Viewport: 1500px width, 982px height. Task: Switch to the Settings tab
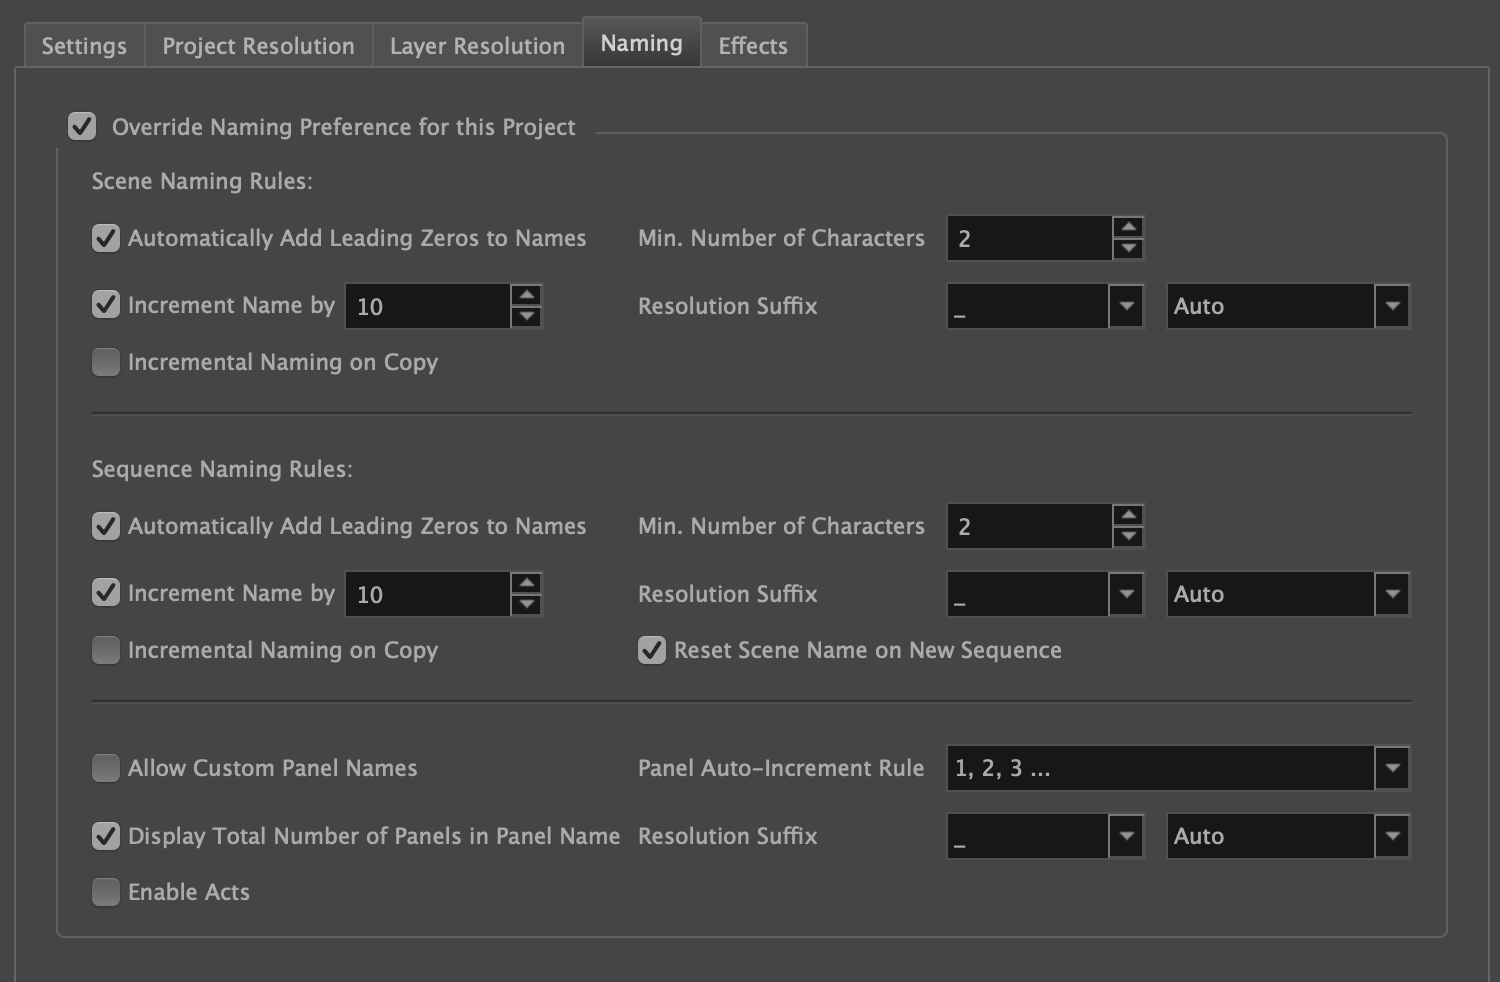[x=83, y=45]
